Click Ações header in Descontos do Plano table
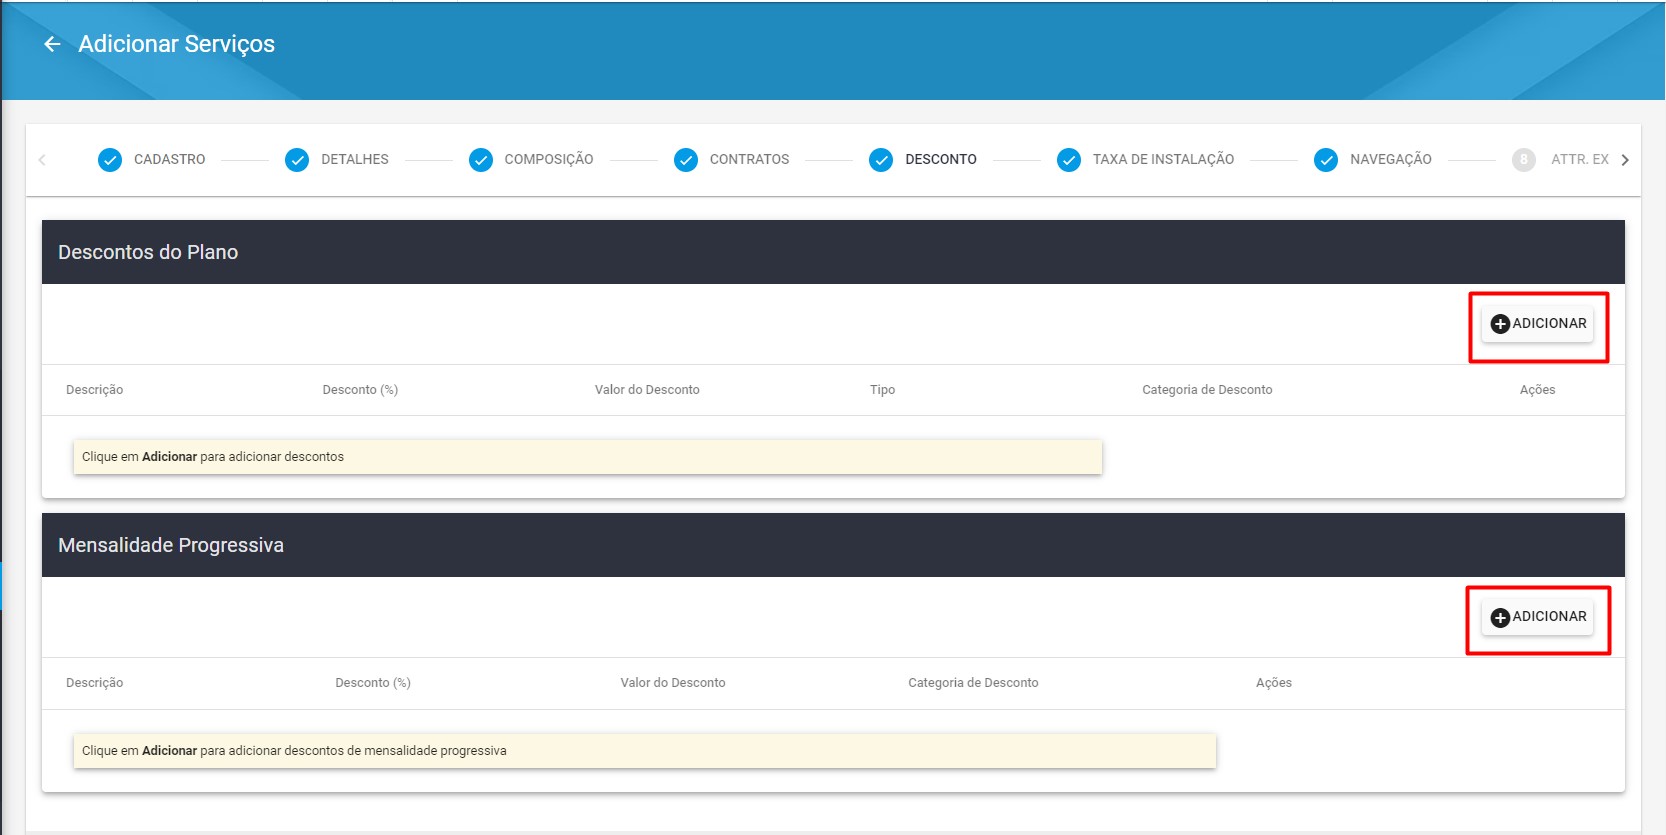This screenshot has height=835, width=1666. (x=1537, y=390)
